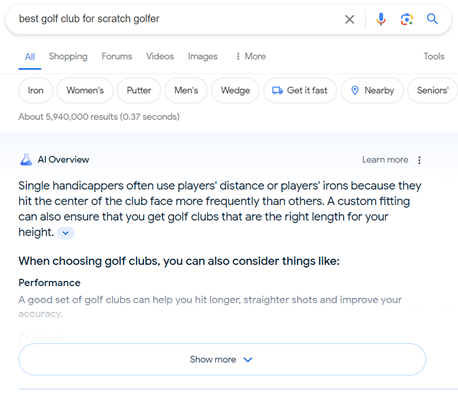This screenshot has height=394, width=458.
Task: Switch to the Videos tab
Action: click(x=160, y=56)
